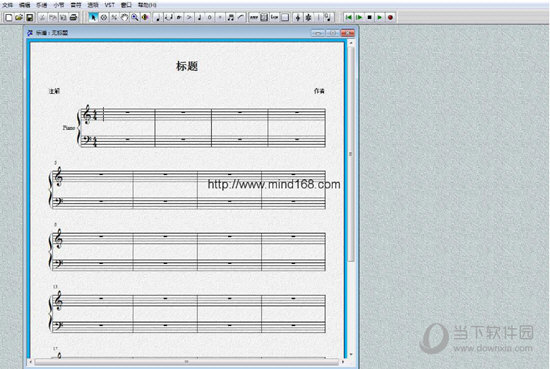Start playback with green play button
This screenshot has width=550, height=369.
[380, 17]
